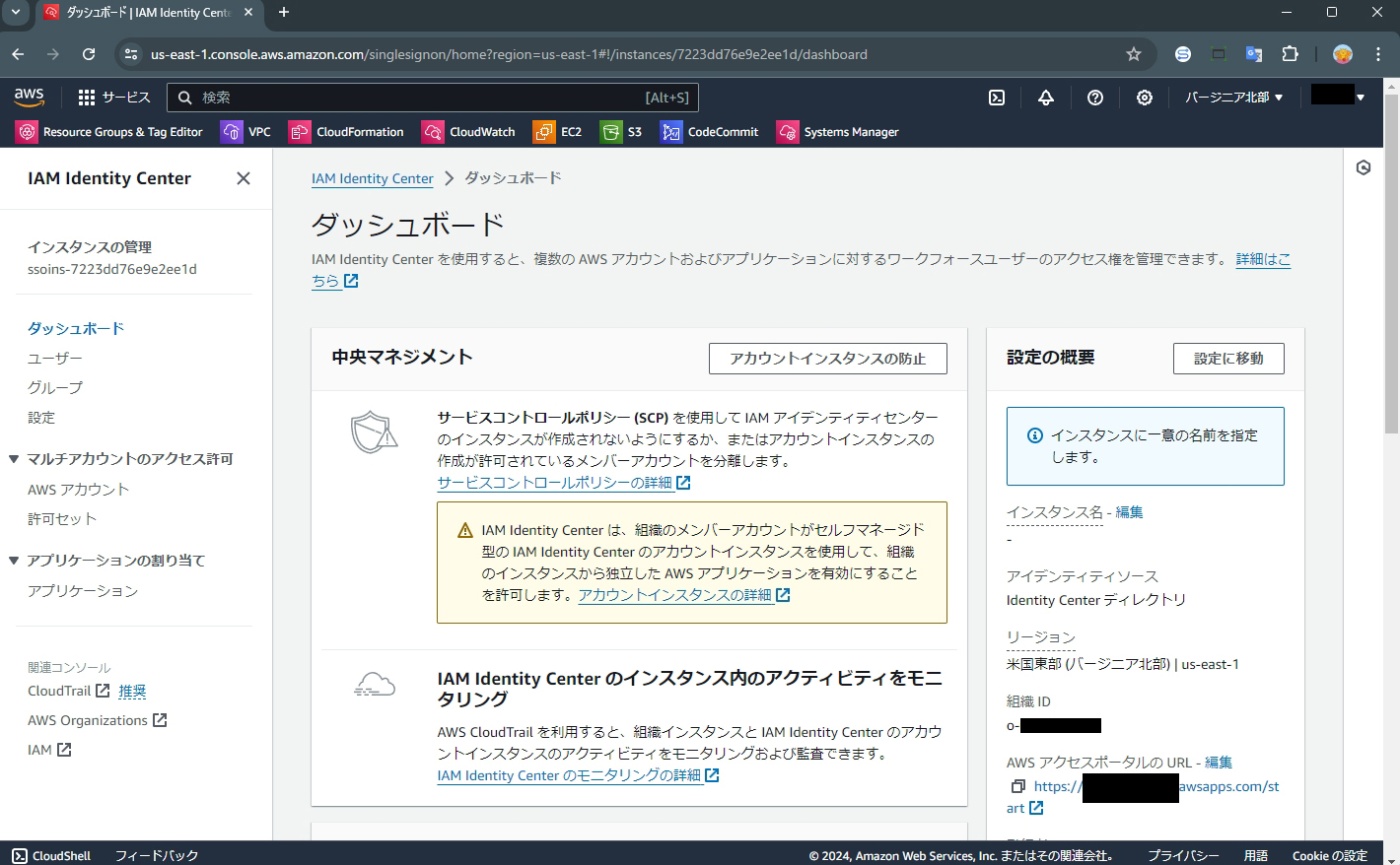Open the アカウントインスタンスの詳細 link
1400x865 pixels.
tap(685, 595)
